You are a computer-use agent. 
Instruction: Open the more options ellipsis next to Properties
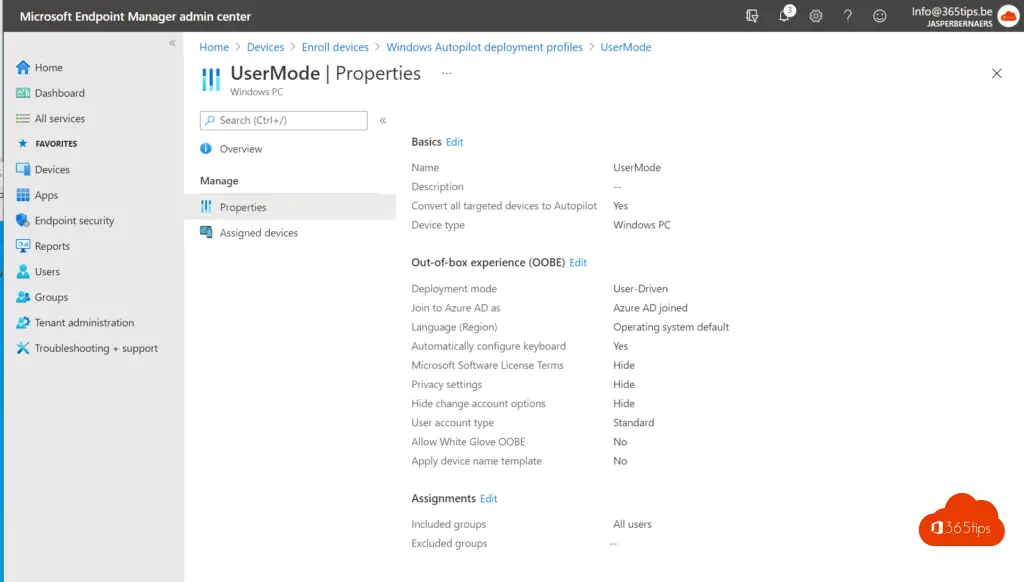447,73
